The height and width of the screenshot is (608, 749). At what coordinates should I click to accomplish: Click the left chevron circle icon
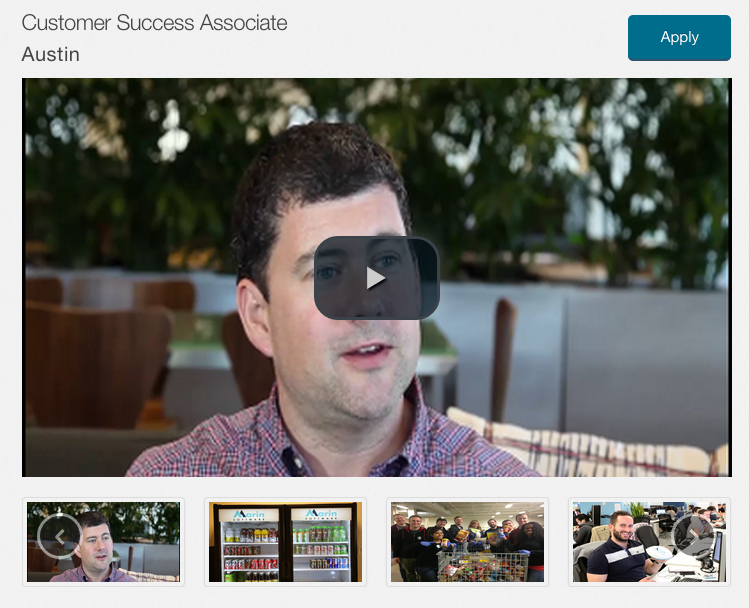(x=59, y=536)
